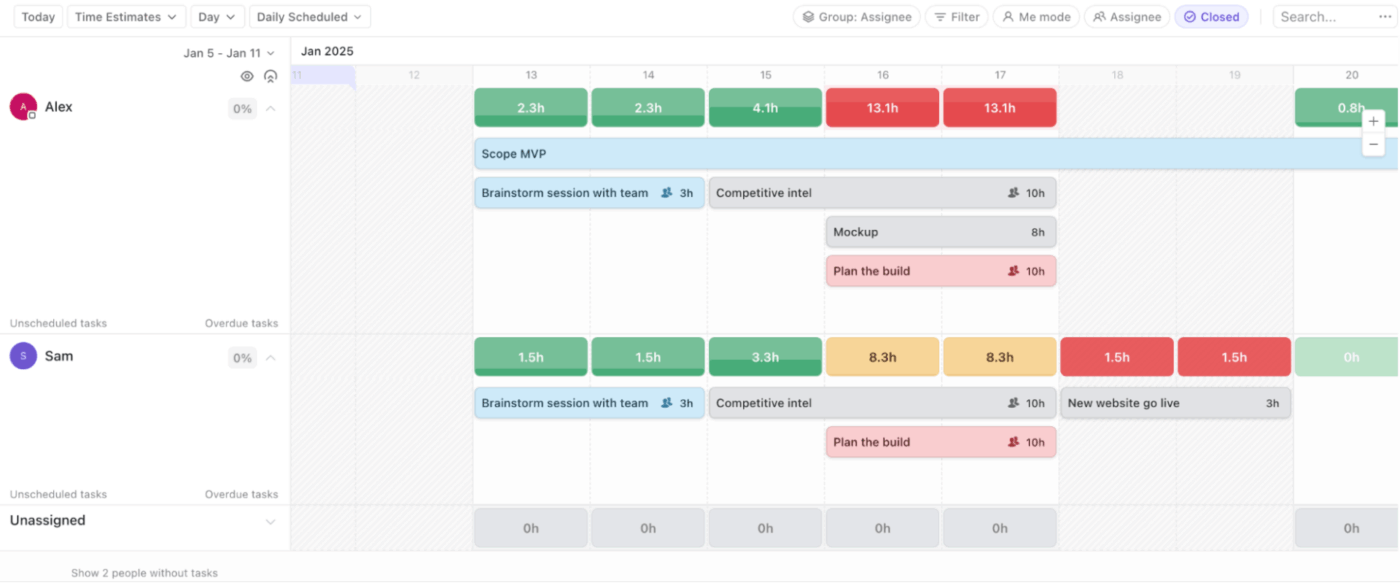Click the expand rows icon beside the eye

270,76
